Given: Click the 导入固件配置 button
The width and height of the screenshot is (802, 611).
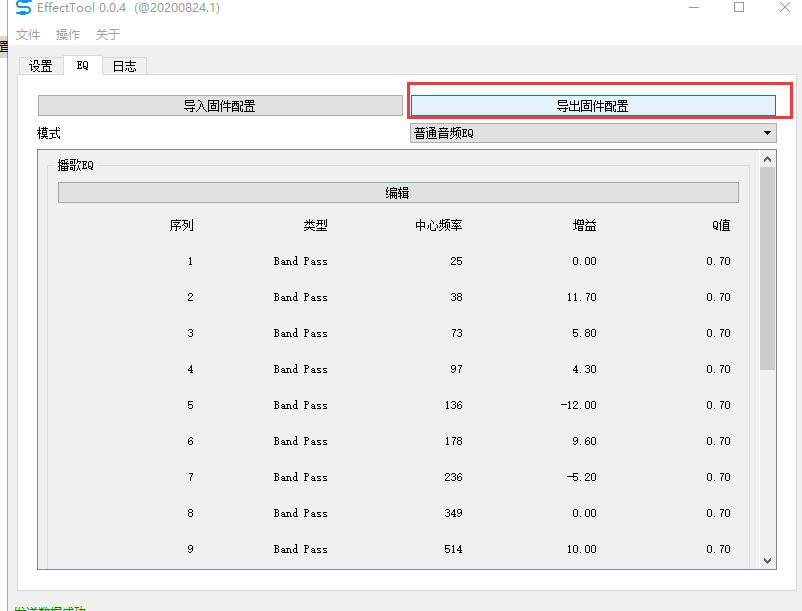Looking at the screenshot, I should 220,106.
